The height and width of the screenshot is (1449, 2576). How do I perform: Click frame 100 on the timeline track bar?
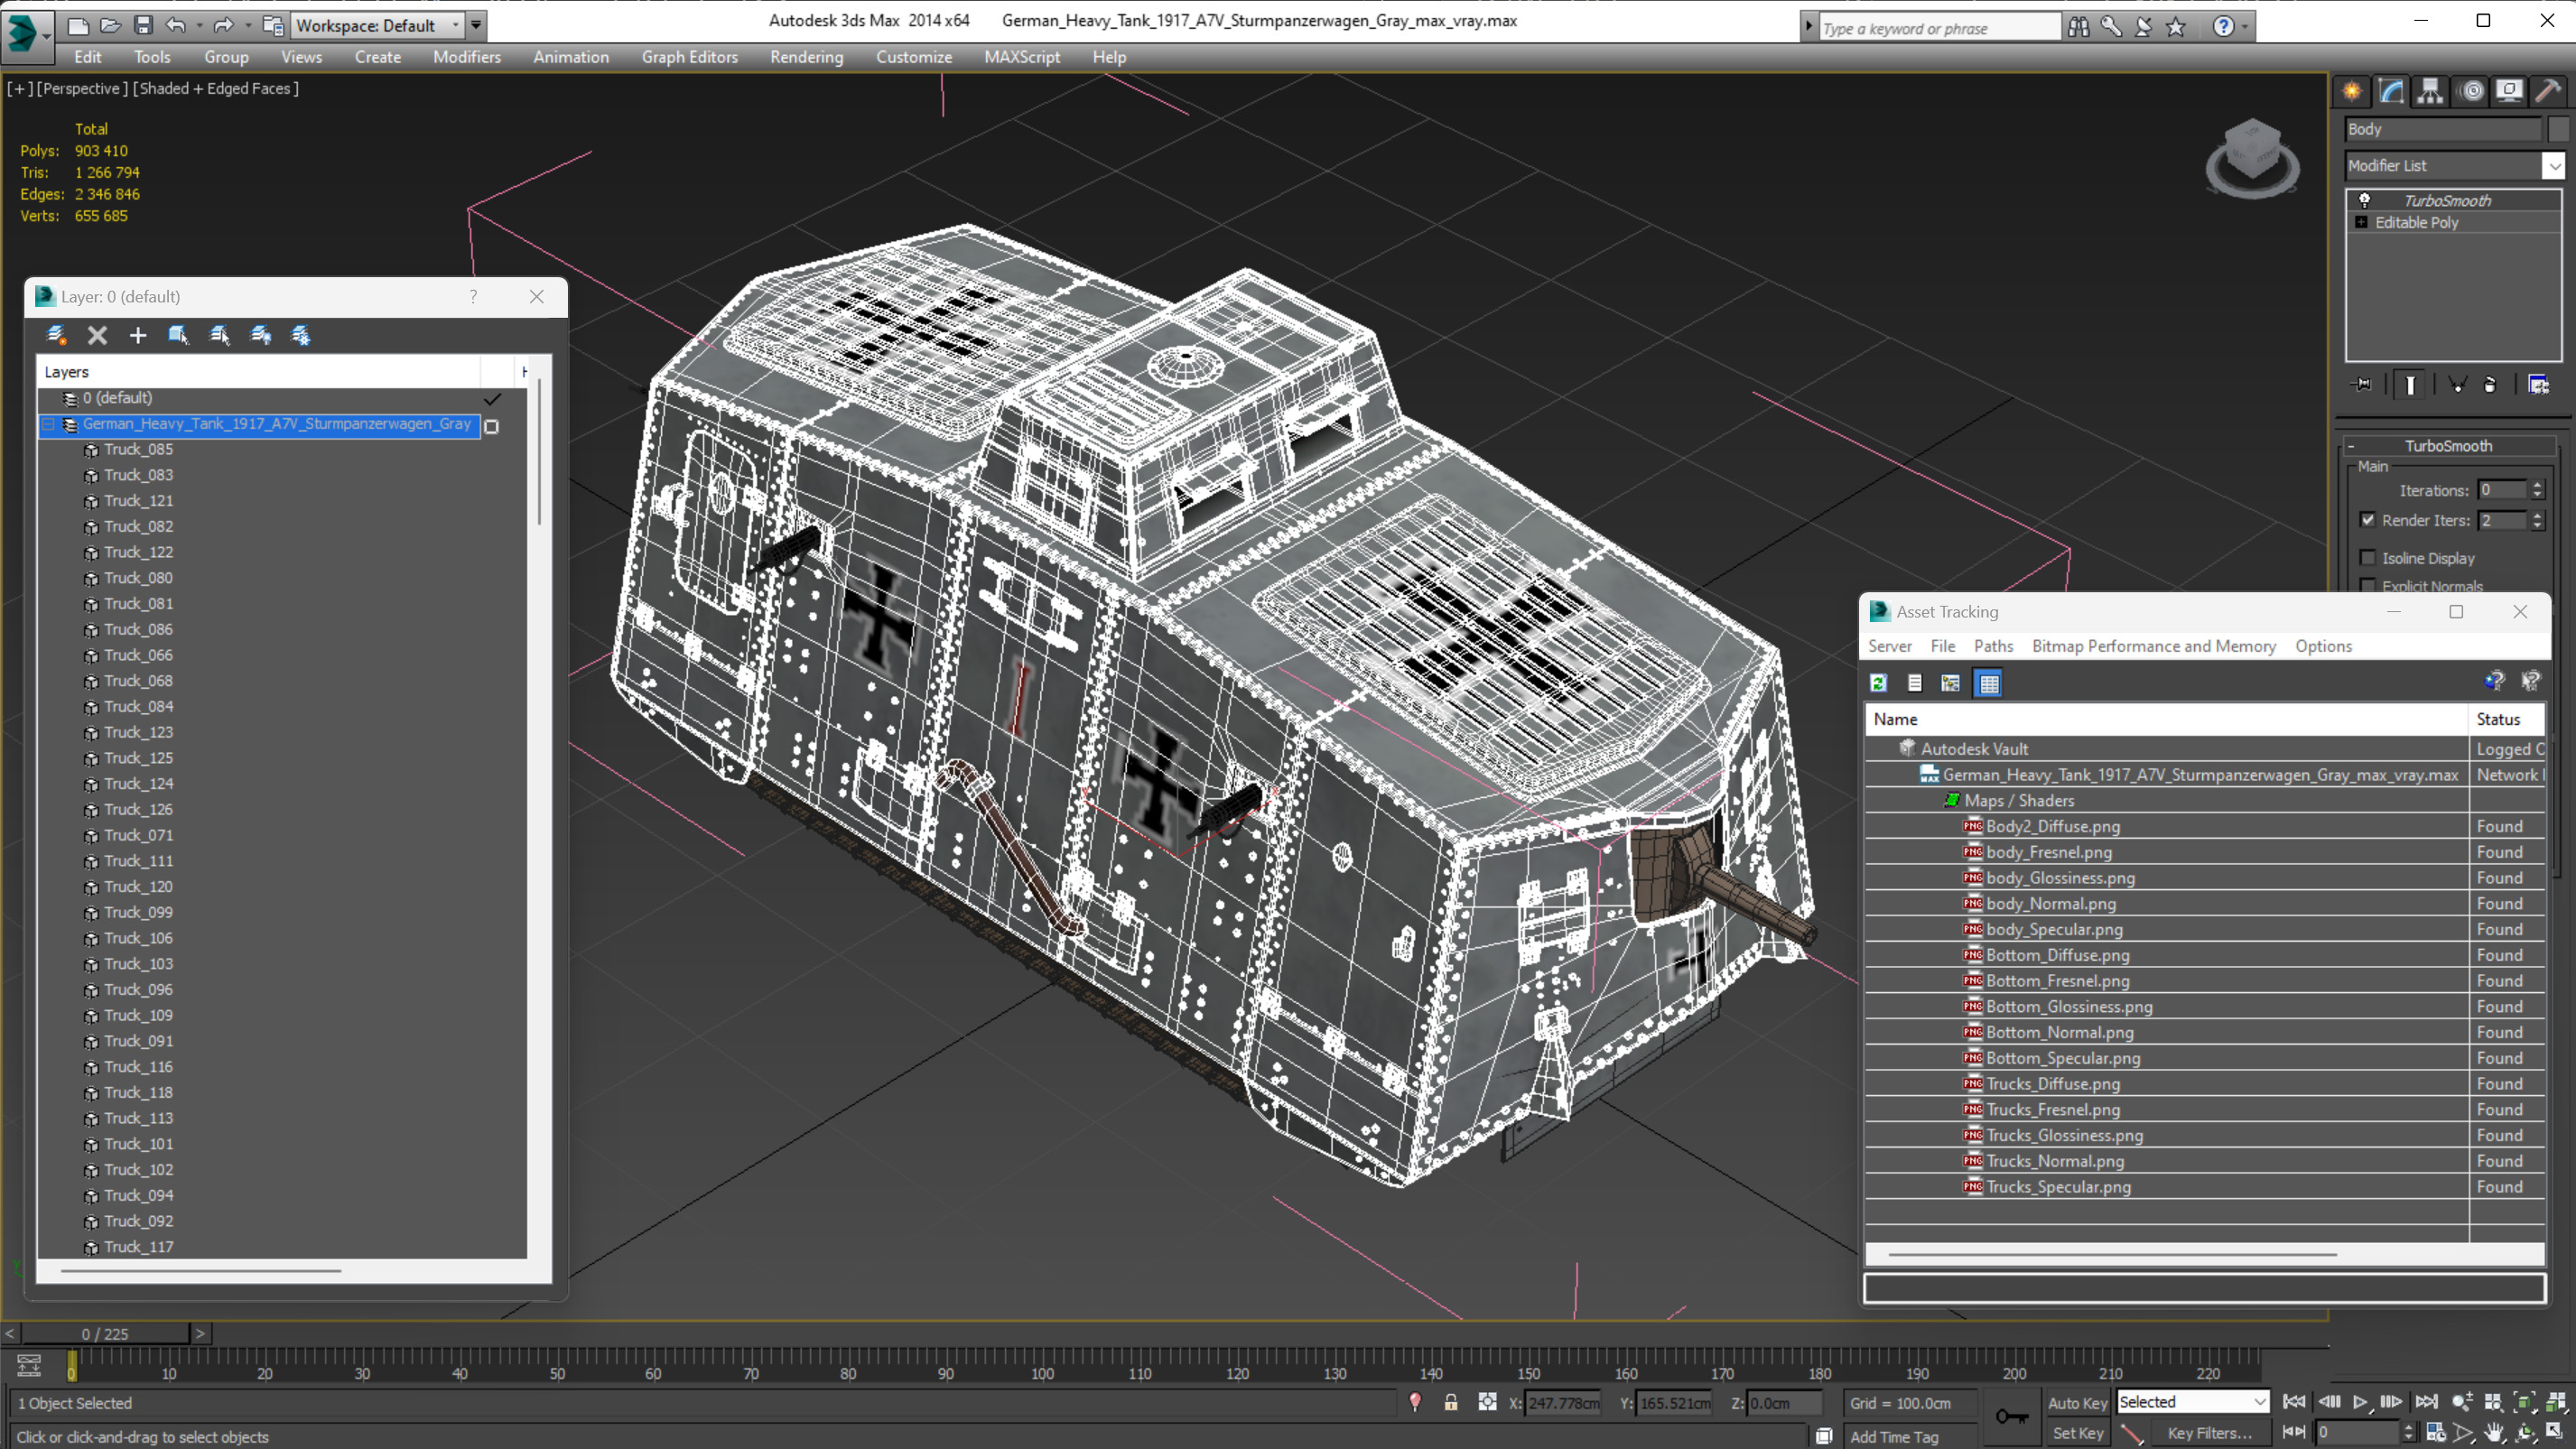coord(1042,1364)
